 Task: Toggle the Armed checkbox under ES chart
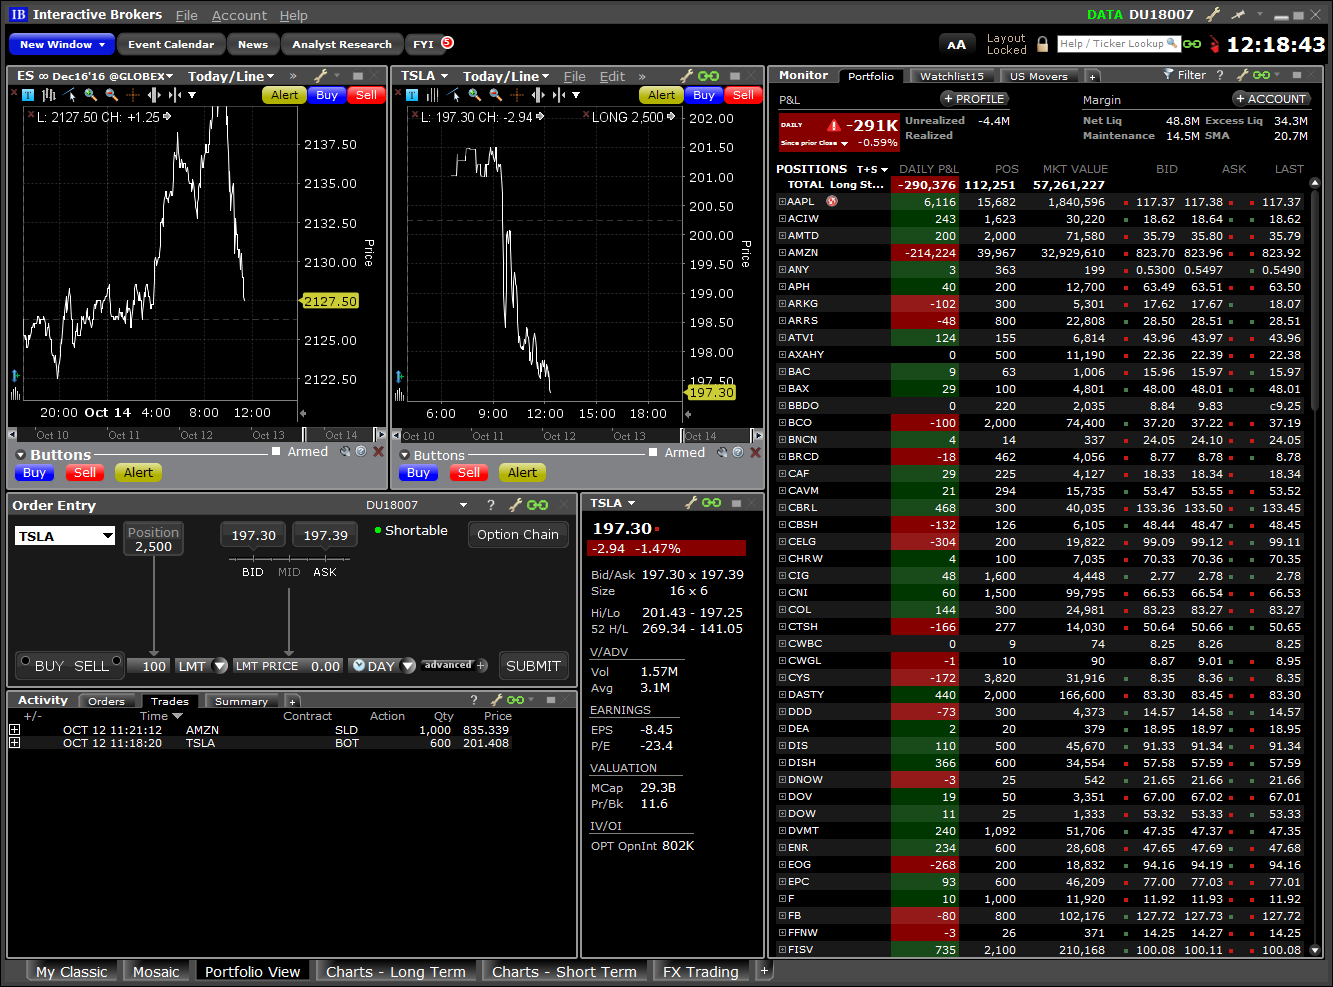coord(277,452)
